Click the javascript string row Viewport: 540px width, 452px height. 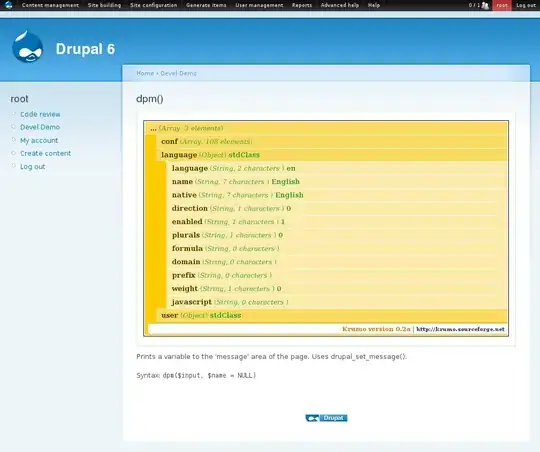(x=337, y=302)
